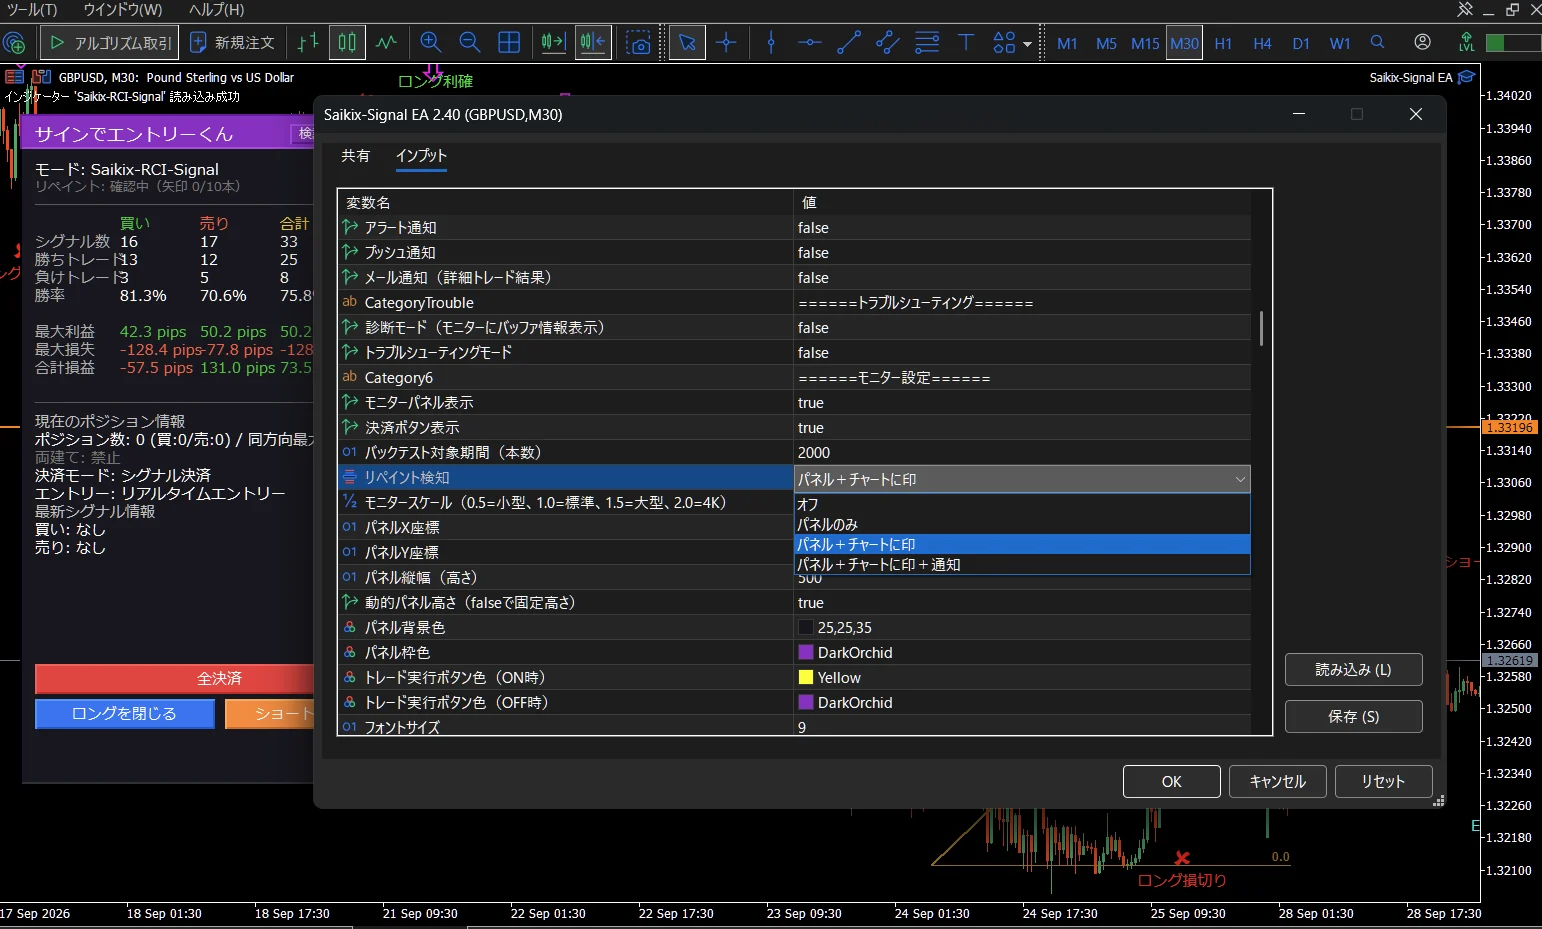Open the user account profile icon

pos(1422,43)
